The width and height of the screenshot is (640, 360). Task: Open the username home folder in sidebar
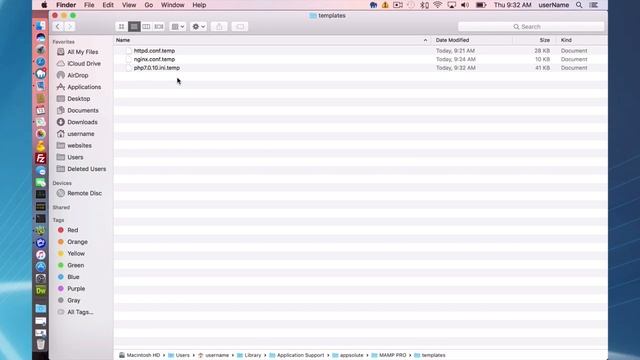click(x=80, y=134)
